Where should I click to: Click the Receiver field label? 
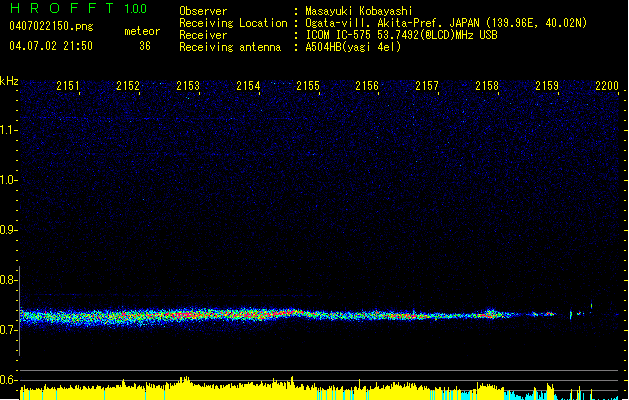tap(203, 35)
